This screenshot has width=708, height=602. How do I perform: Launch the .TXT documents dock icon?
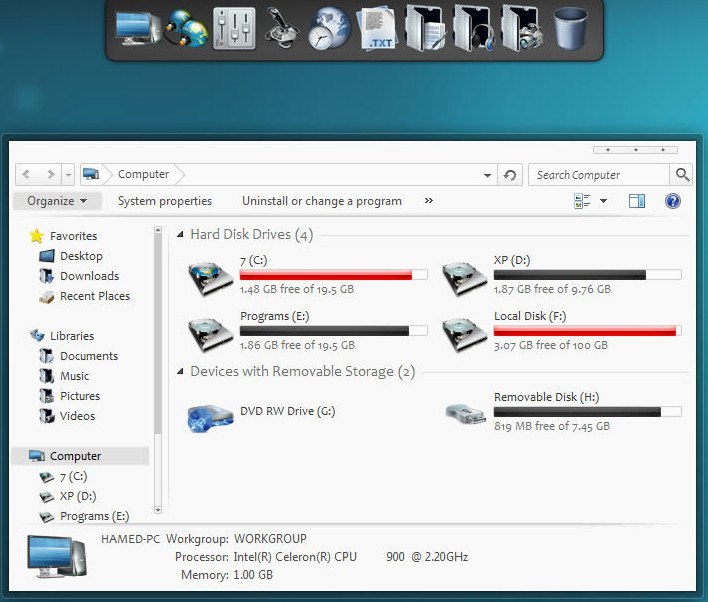pos(377,28)
